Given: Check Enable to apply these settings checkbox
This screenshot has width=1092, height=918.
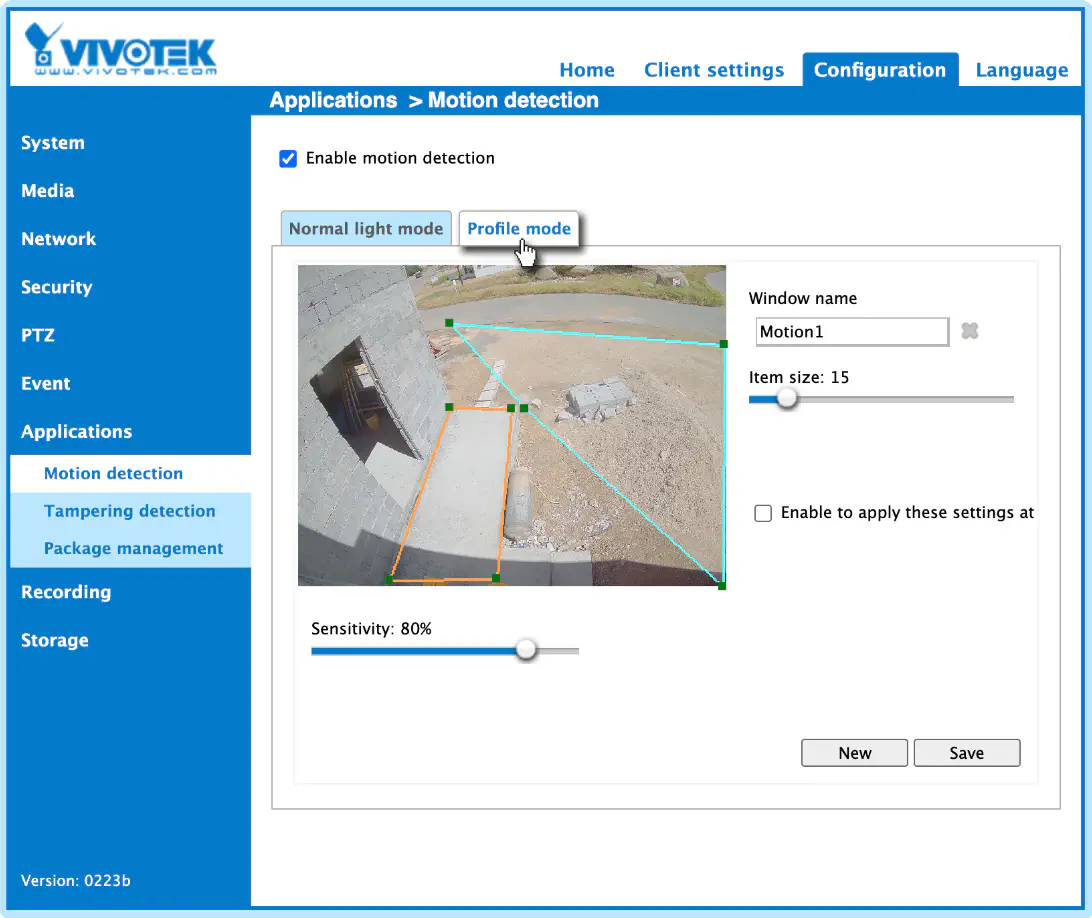Looking at the screenshot, I should click(763, 513).
